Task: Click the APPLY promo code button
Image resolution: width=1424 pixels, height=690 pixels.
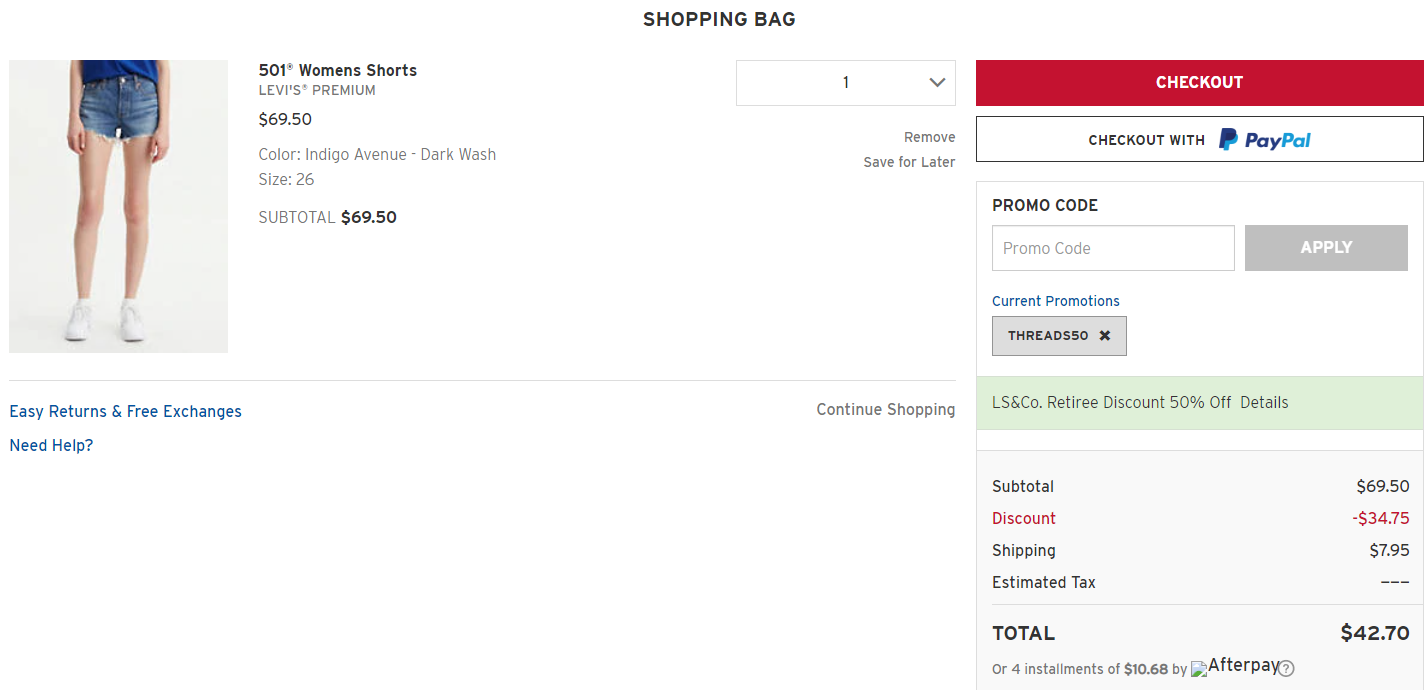Action: click(1326, 248)
